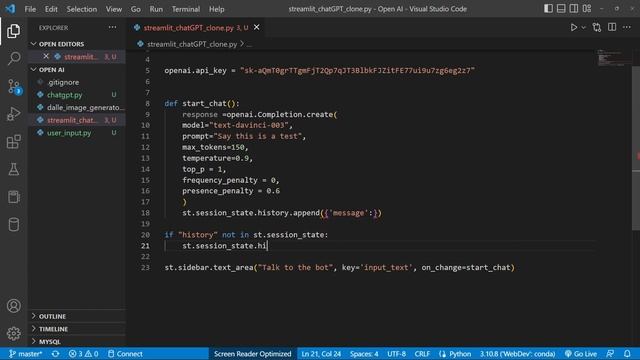Open the File menu

[x=30, y=9]
